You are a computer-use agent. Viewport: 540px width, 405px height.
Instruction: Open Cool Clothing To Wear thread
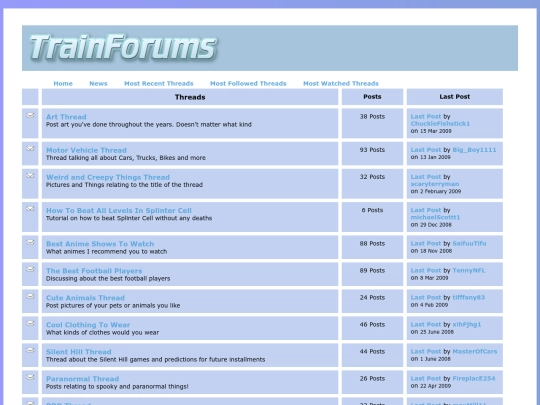click(88, 325)
